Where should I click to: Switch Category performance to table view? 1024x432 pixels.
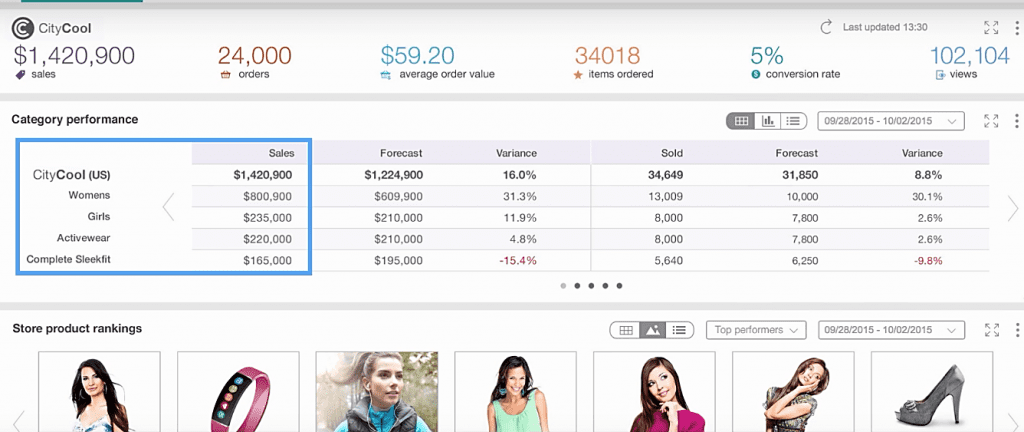pyautogui.click(x=741, y=121)
